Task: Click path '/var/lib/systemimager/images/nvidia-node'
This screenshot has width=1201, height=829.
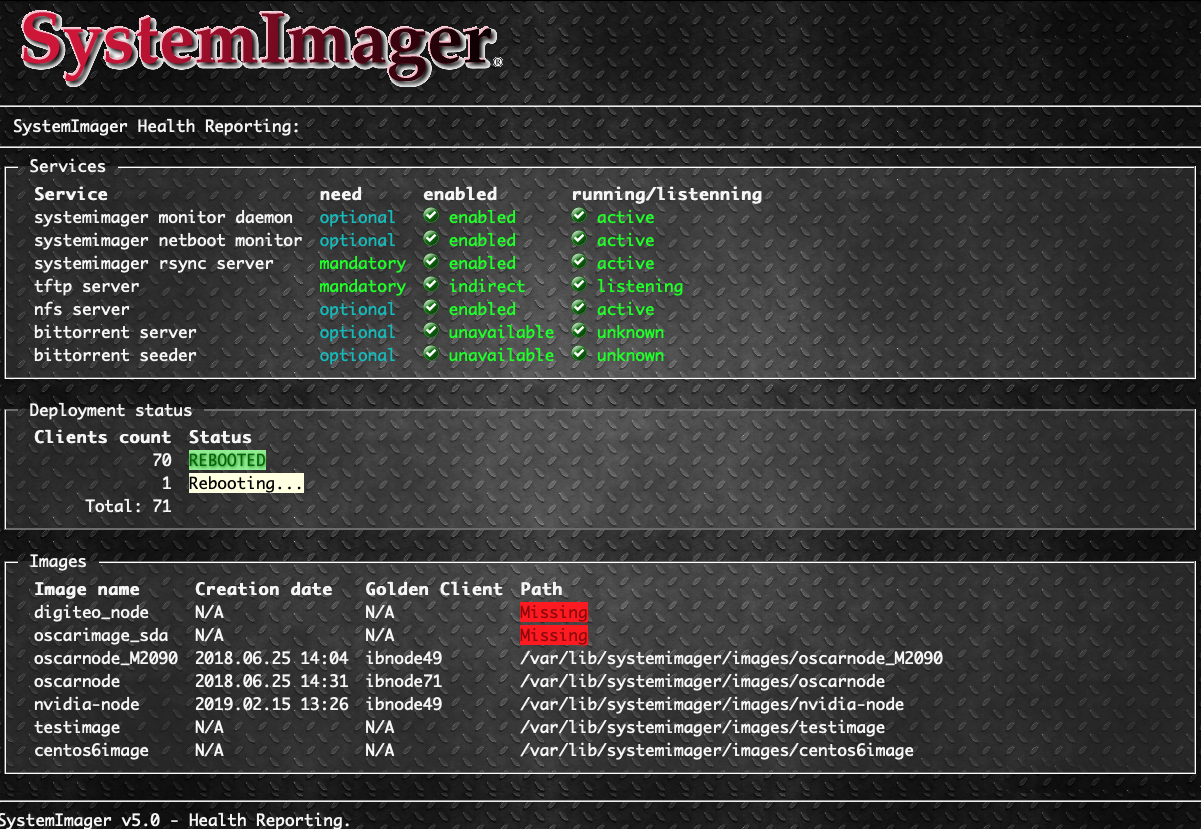Action: (x=712, y=704)
